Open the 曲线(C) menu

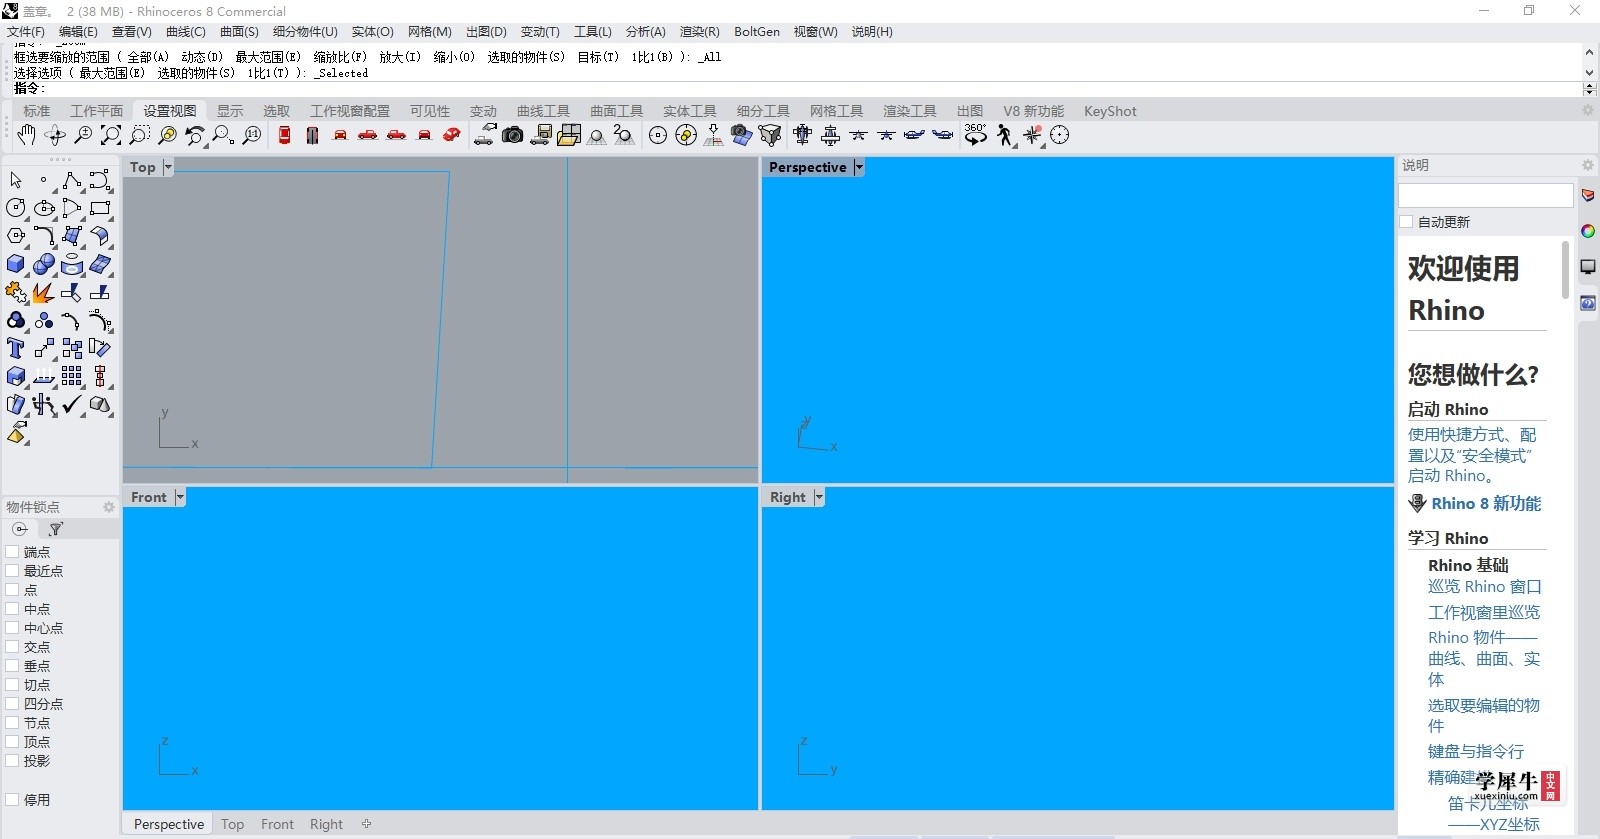[185, 32]
